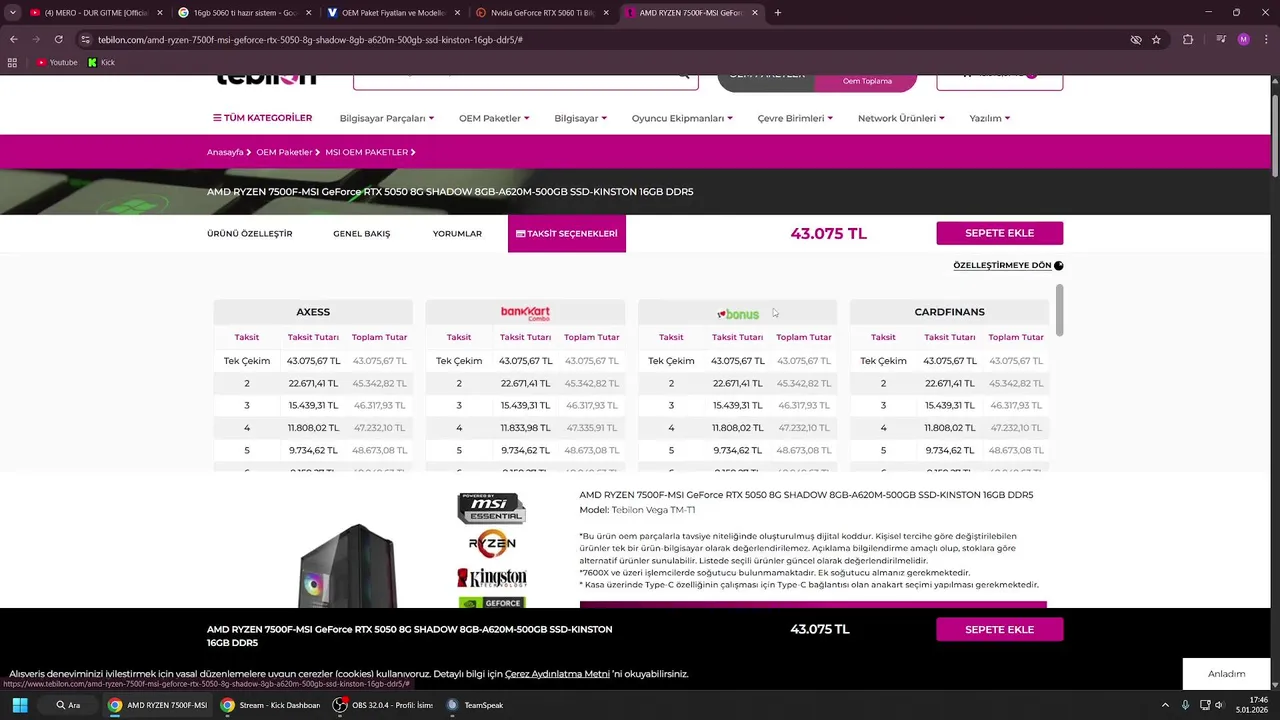The width and height of the screenshot is (1280, 720).
Task: Open the Chrome three-dot menu
Action: (1265, 39)
